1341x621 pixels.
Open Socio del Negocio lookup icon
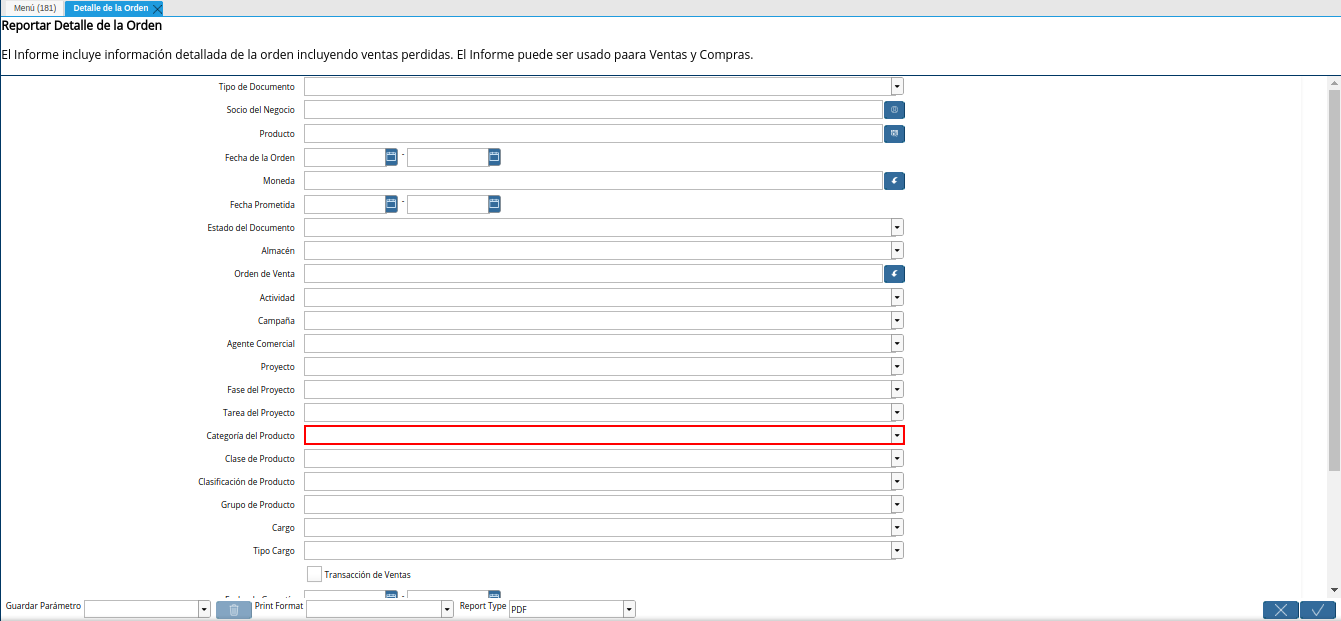[894, 110]
